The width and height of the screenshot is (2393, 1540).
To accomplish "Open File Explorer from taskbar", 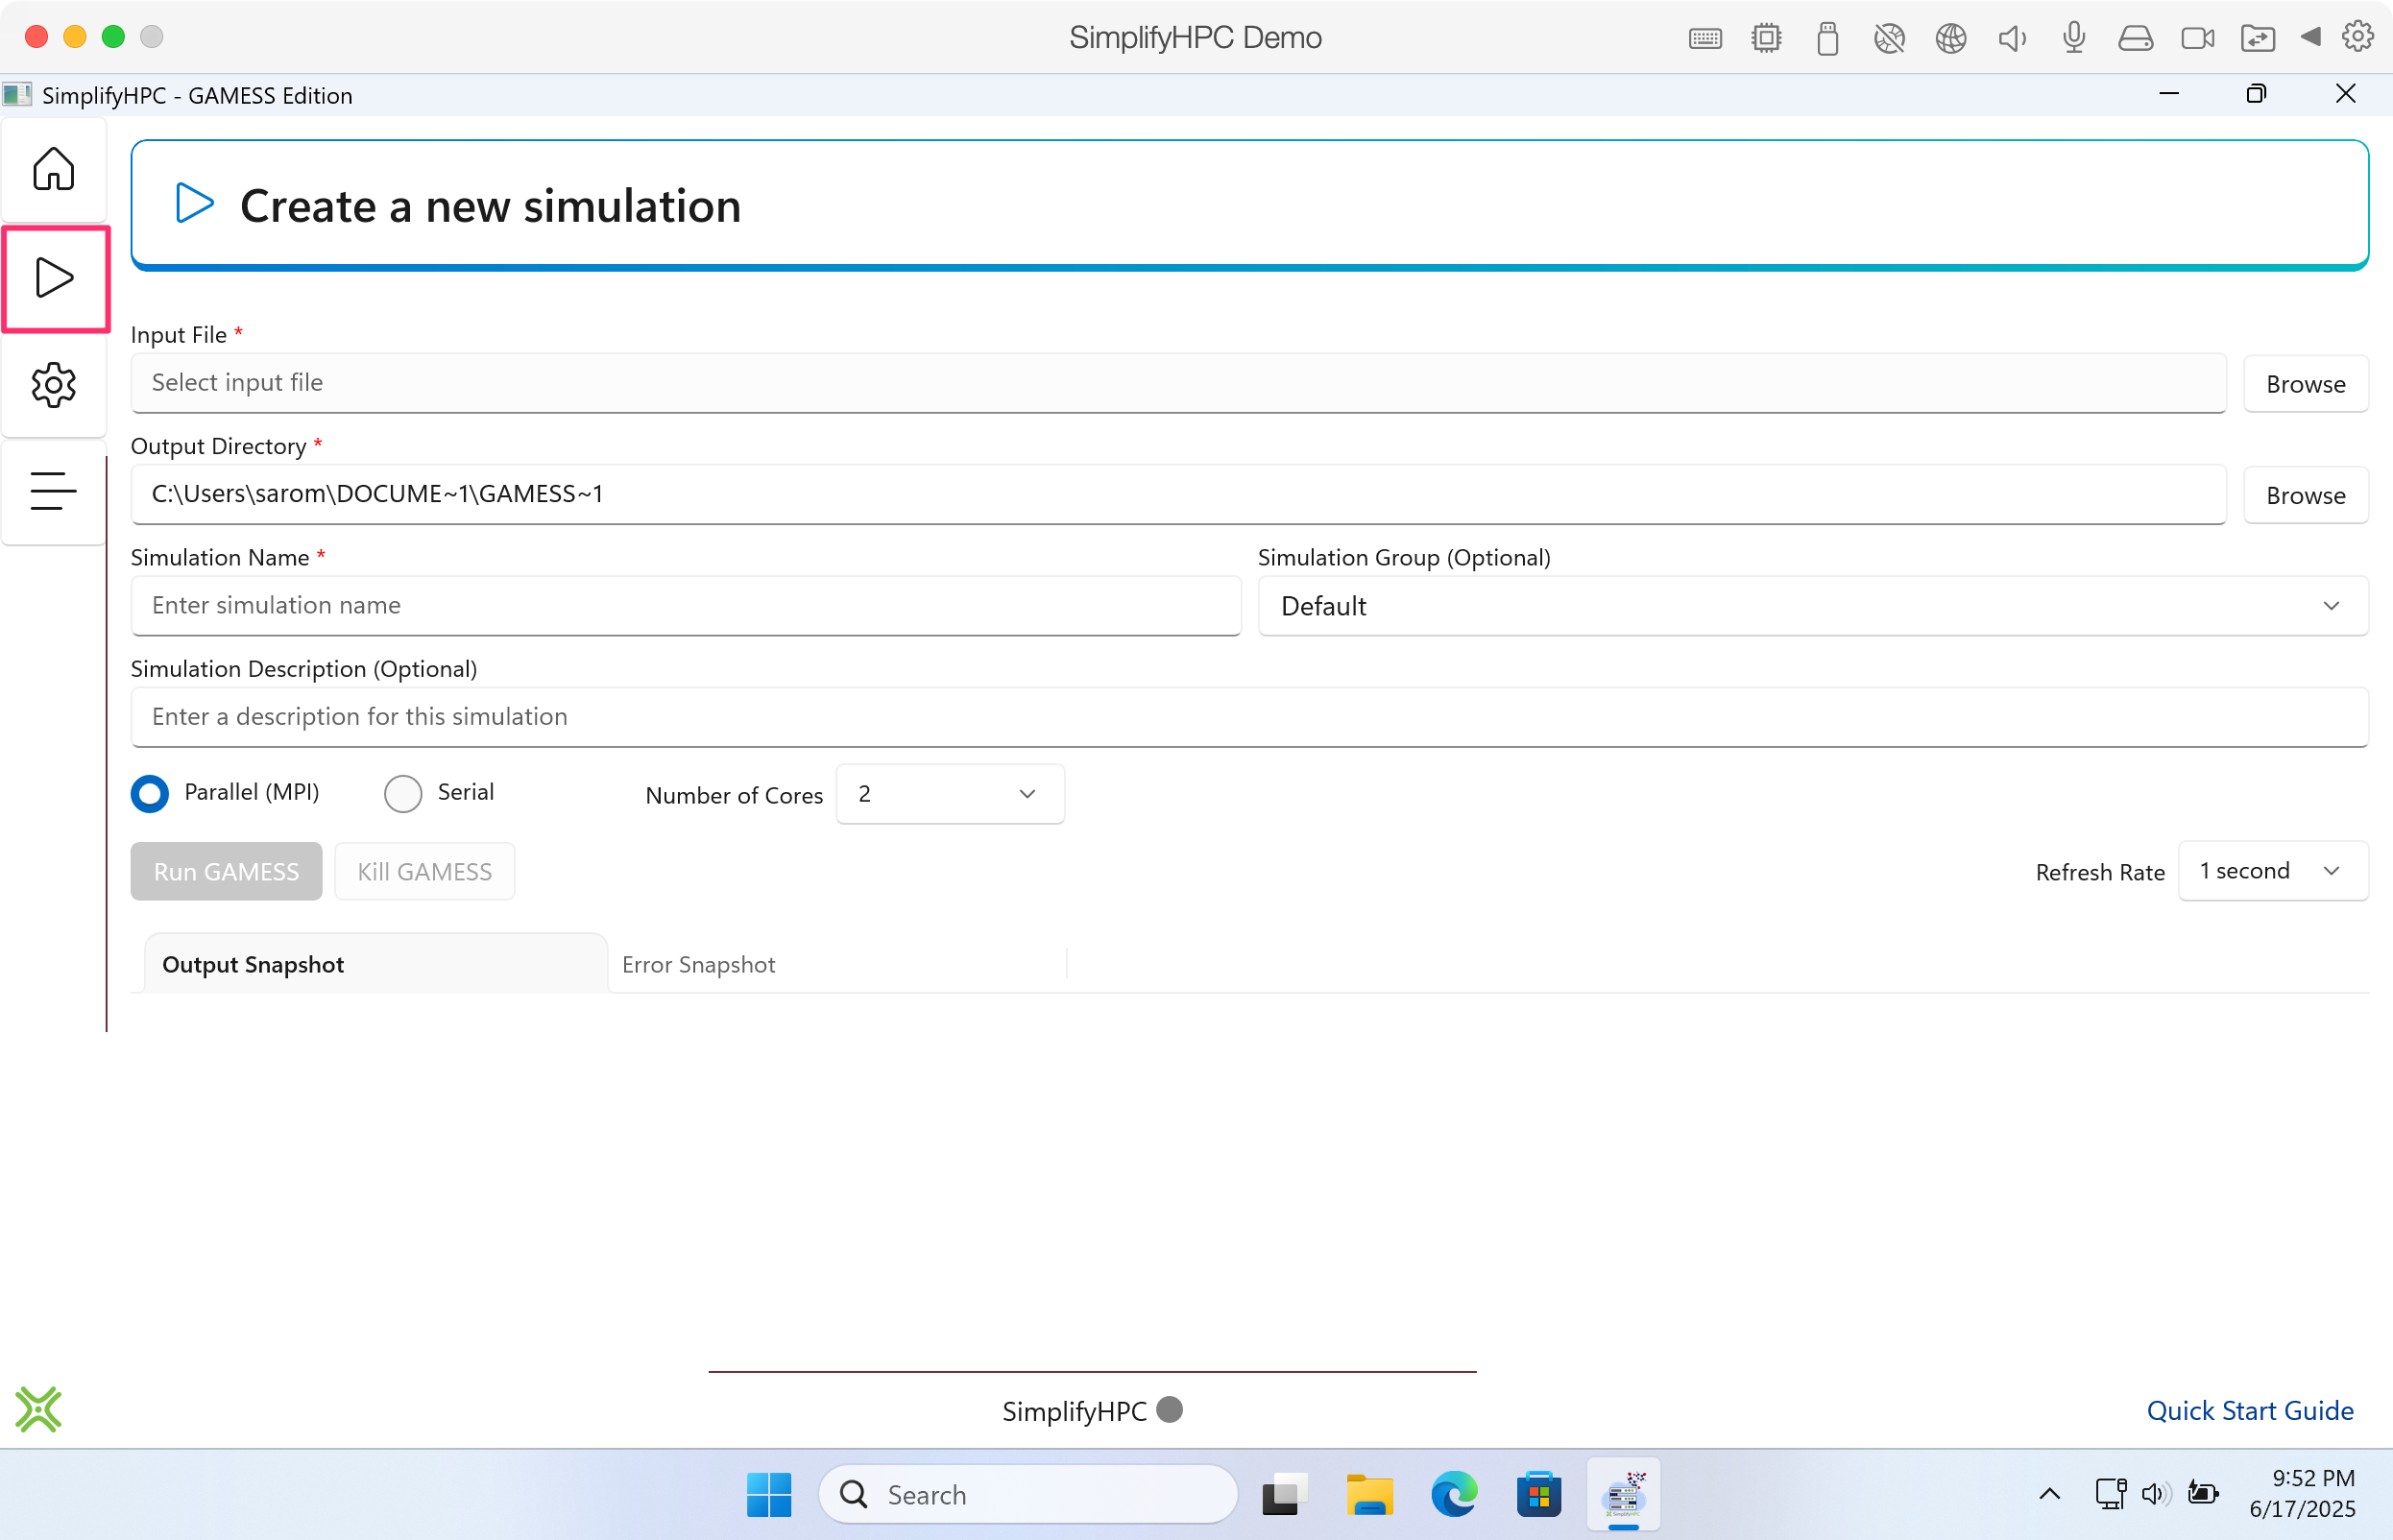I will [x=1369, y=1495].
